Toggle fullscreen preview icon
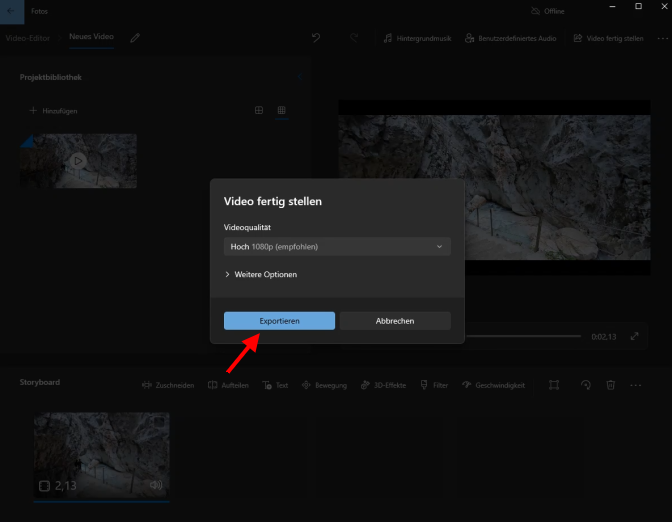This screenshot has width=672, height=522. click(x=634, y=336)
